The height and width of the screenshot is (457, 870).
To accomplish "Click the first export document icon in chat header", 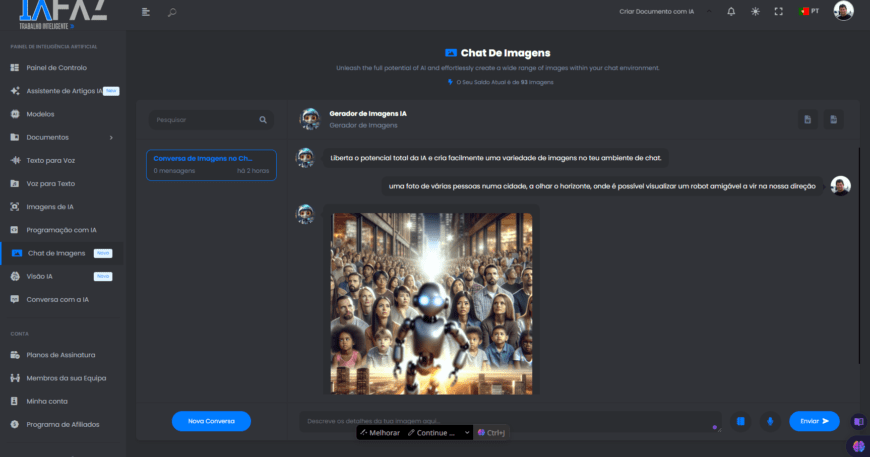I will [x=808, y=120].
